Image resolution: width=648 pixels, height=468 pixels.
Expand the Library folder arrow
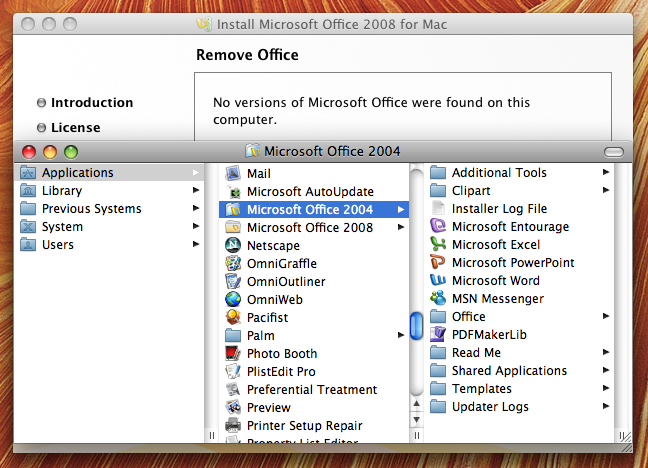click(x=196, y=190)
